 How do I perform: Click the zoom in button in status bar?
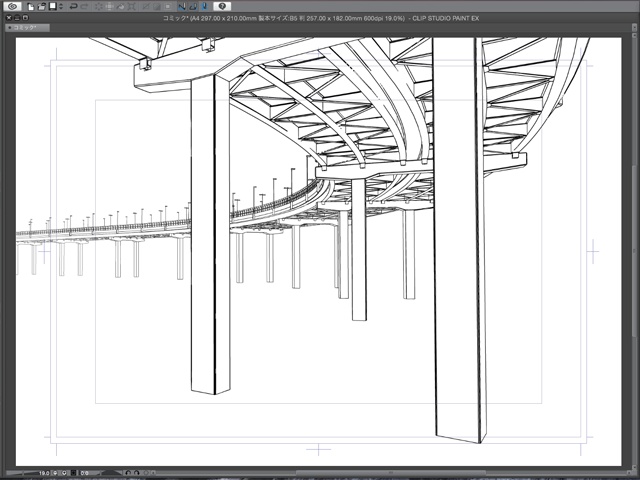tap(64, 473)
